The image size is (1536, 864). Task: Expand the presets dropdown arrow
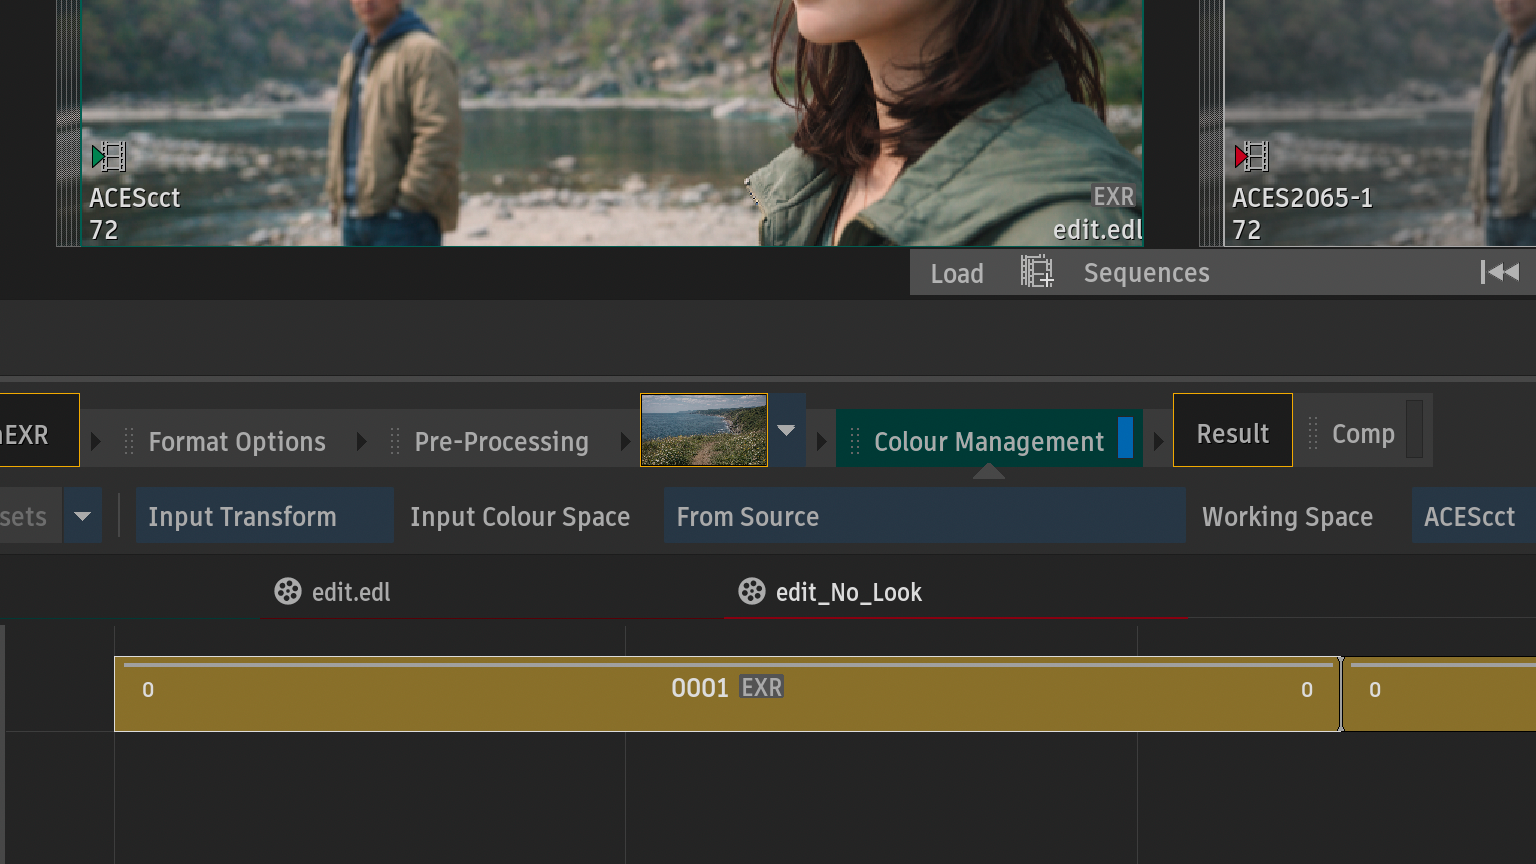pyautogui.click(x=82, y=516)
